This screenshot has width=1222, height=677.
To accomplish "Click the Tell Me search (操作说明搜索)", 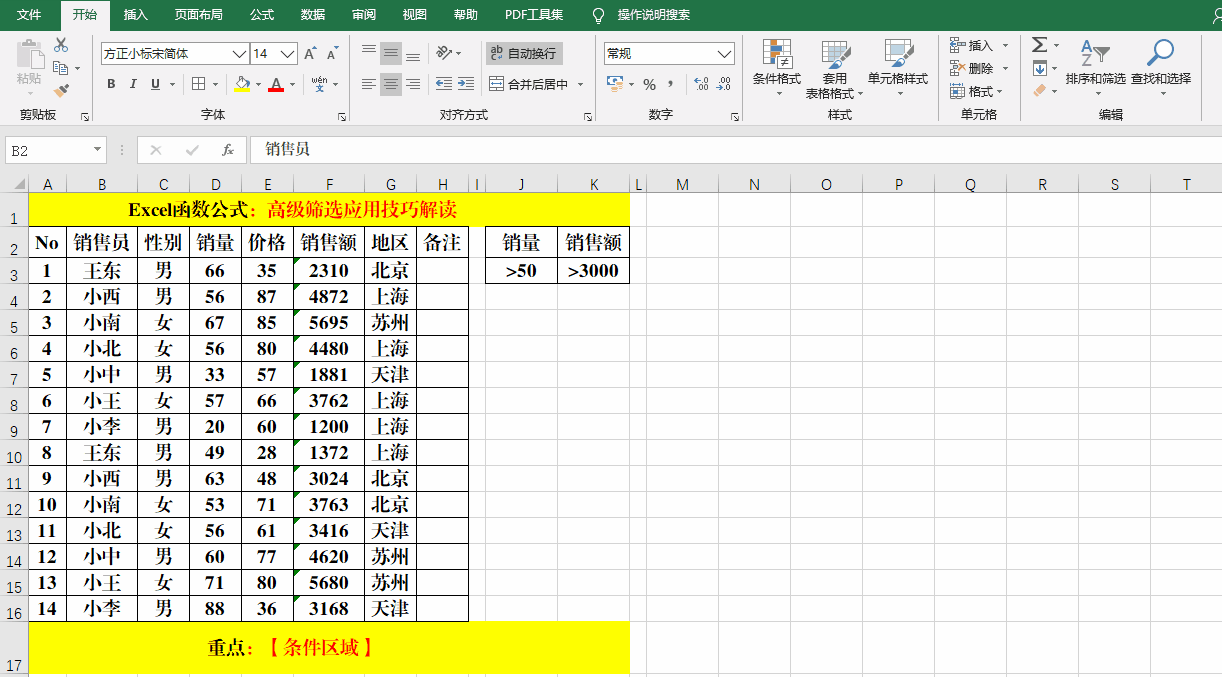I will tap(653, 15).
